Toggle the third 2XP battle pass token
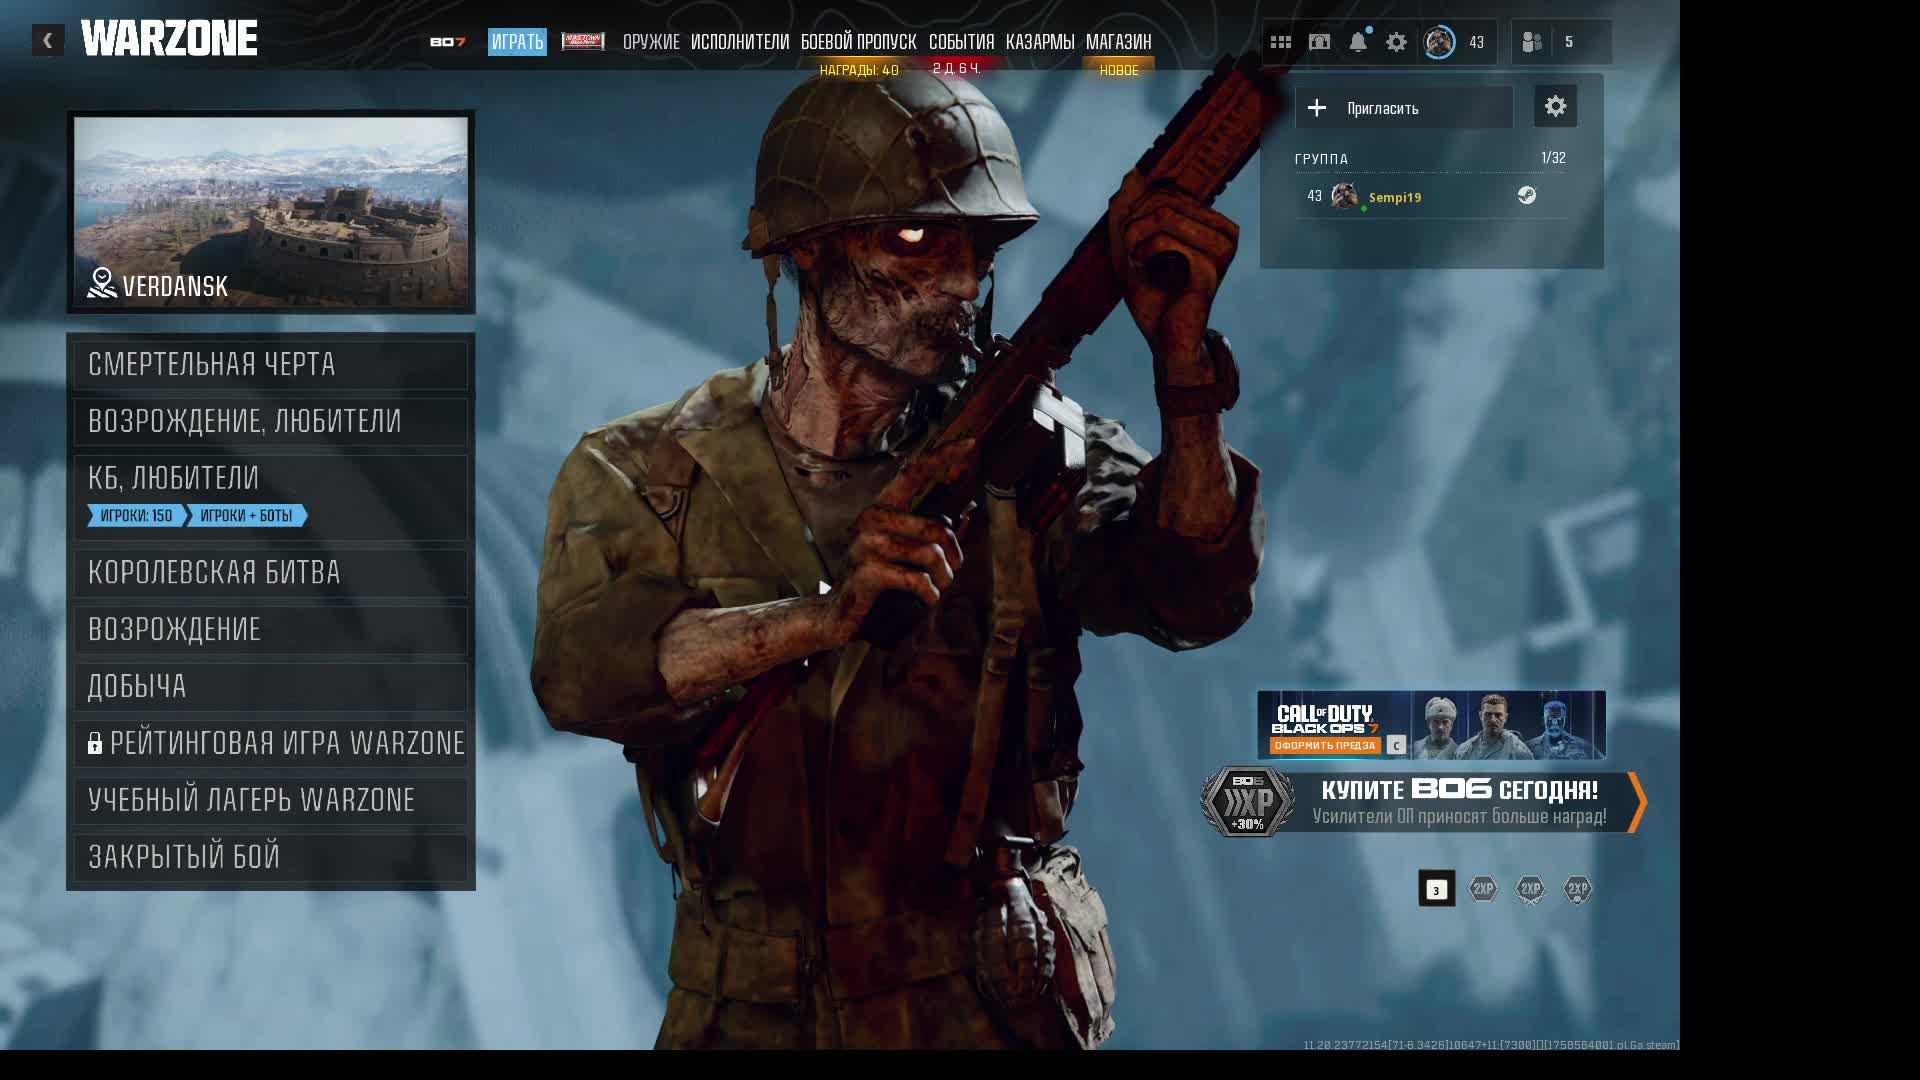 1577,889
